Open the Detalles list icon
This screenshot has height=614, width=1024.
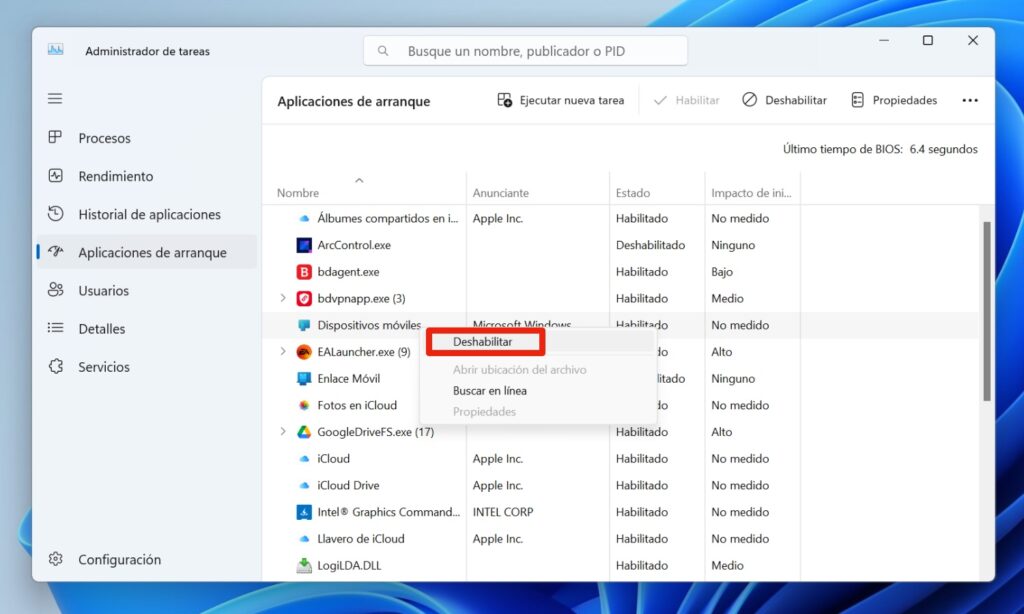[55, 328]
